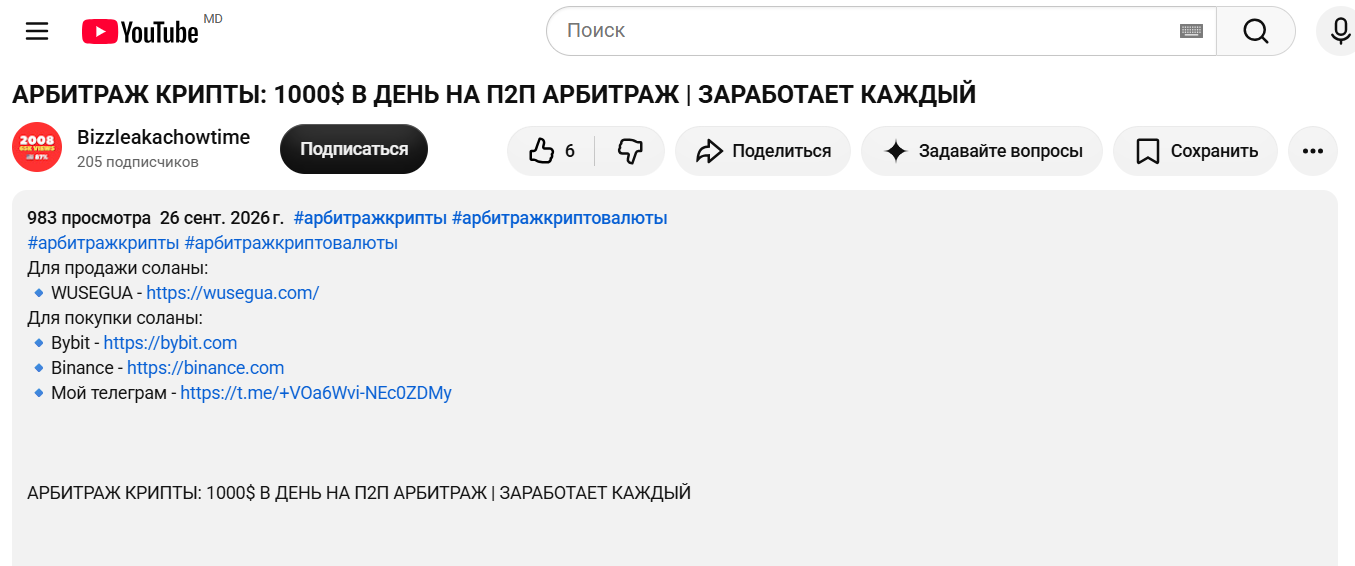Open the Bizzleakachowtime channel name
Viewport: 1355px width, 566px height.
(164, 137)
